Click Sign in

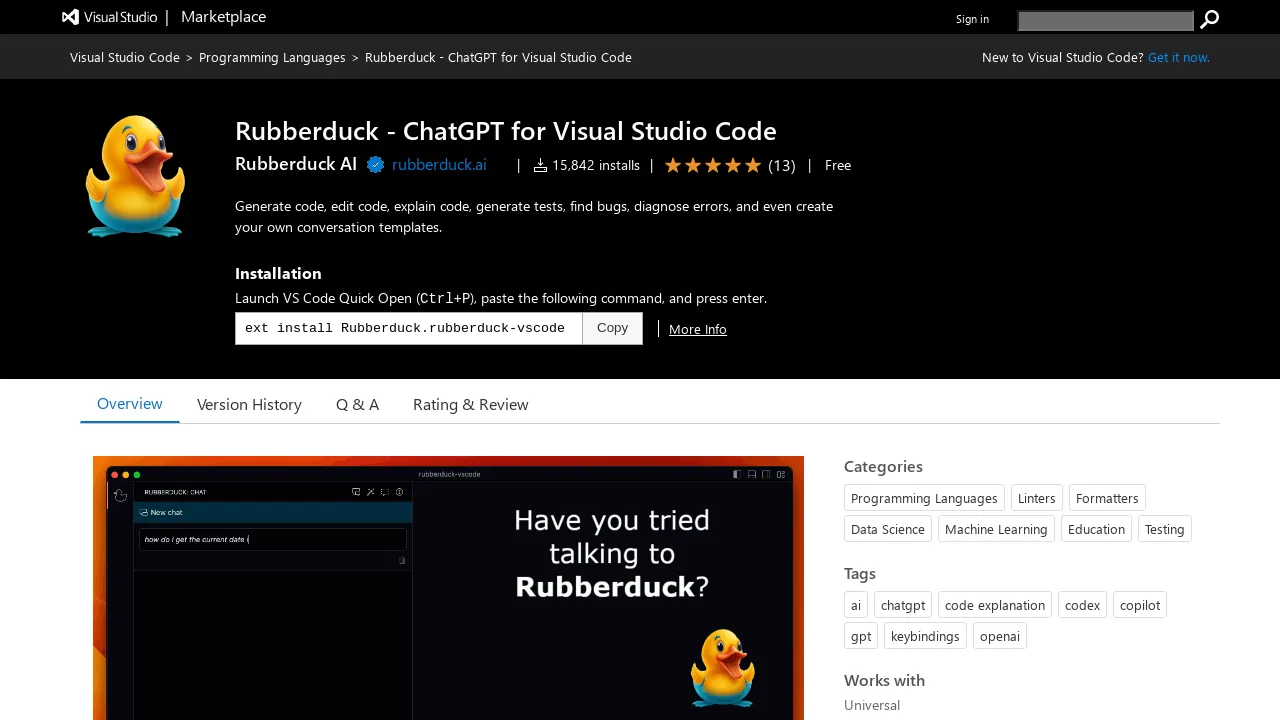point(972,19)
